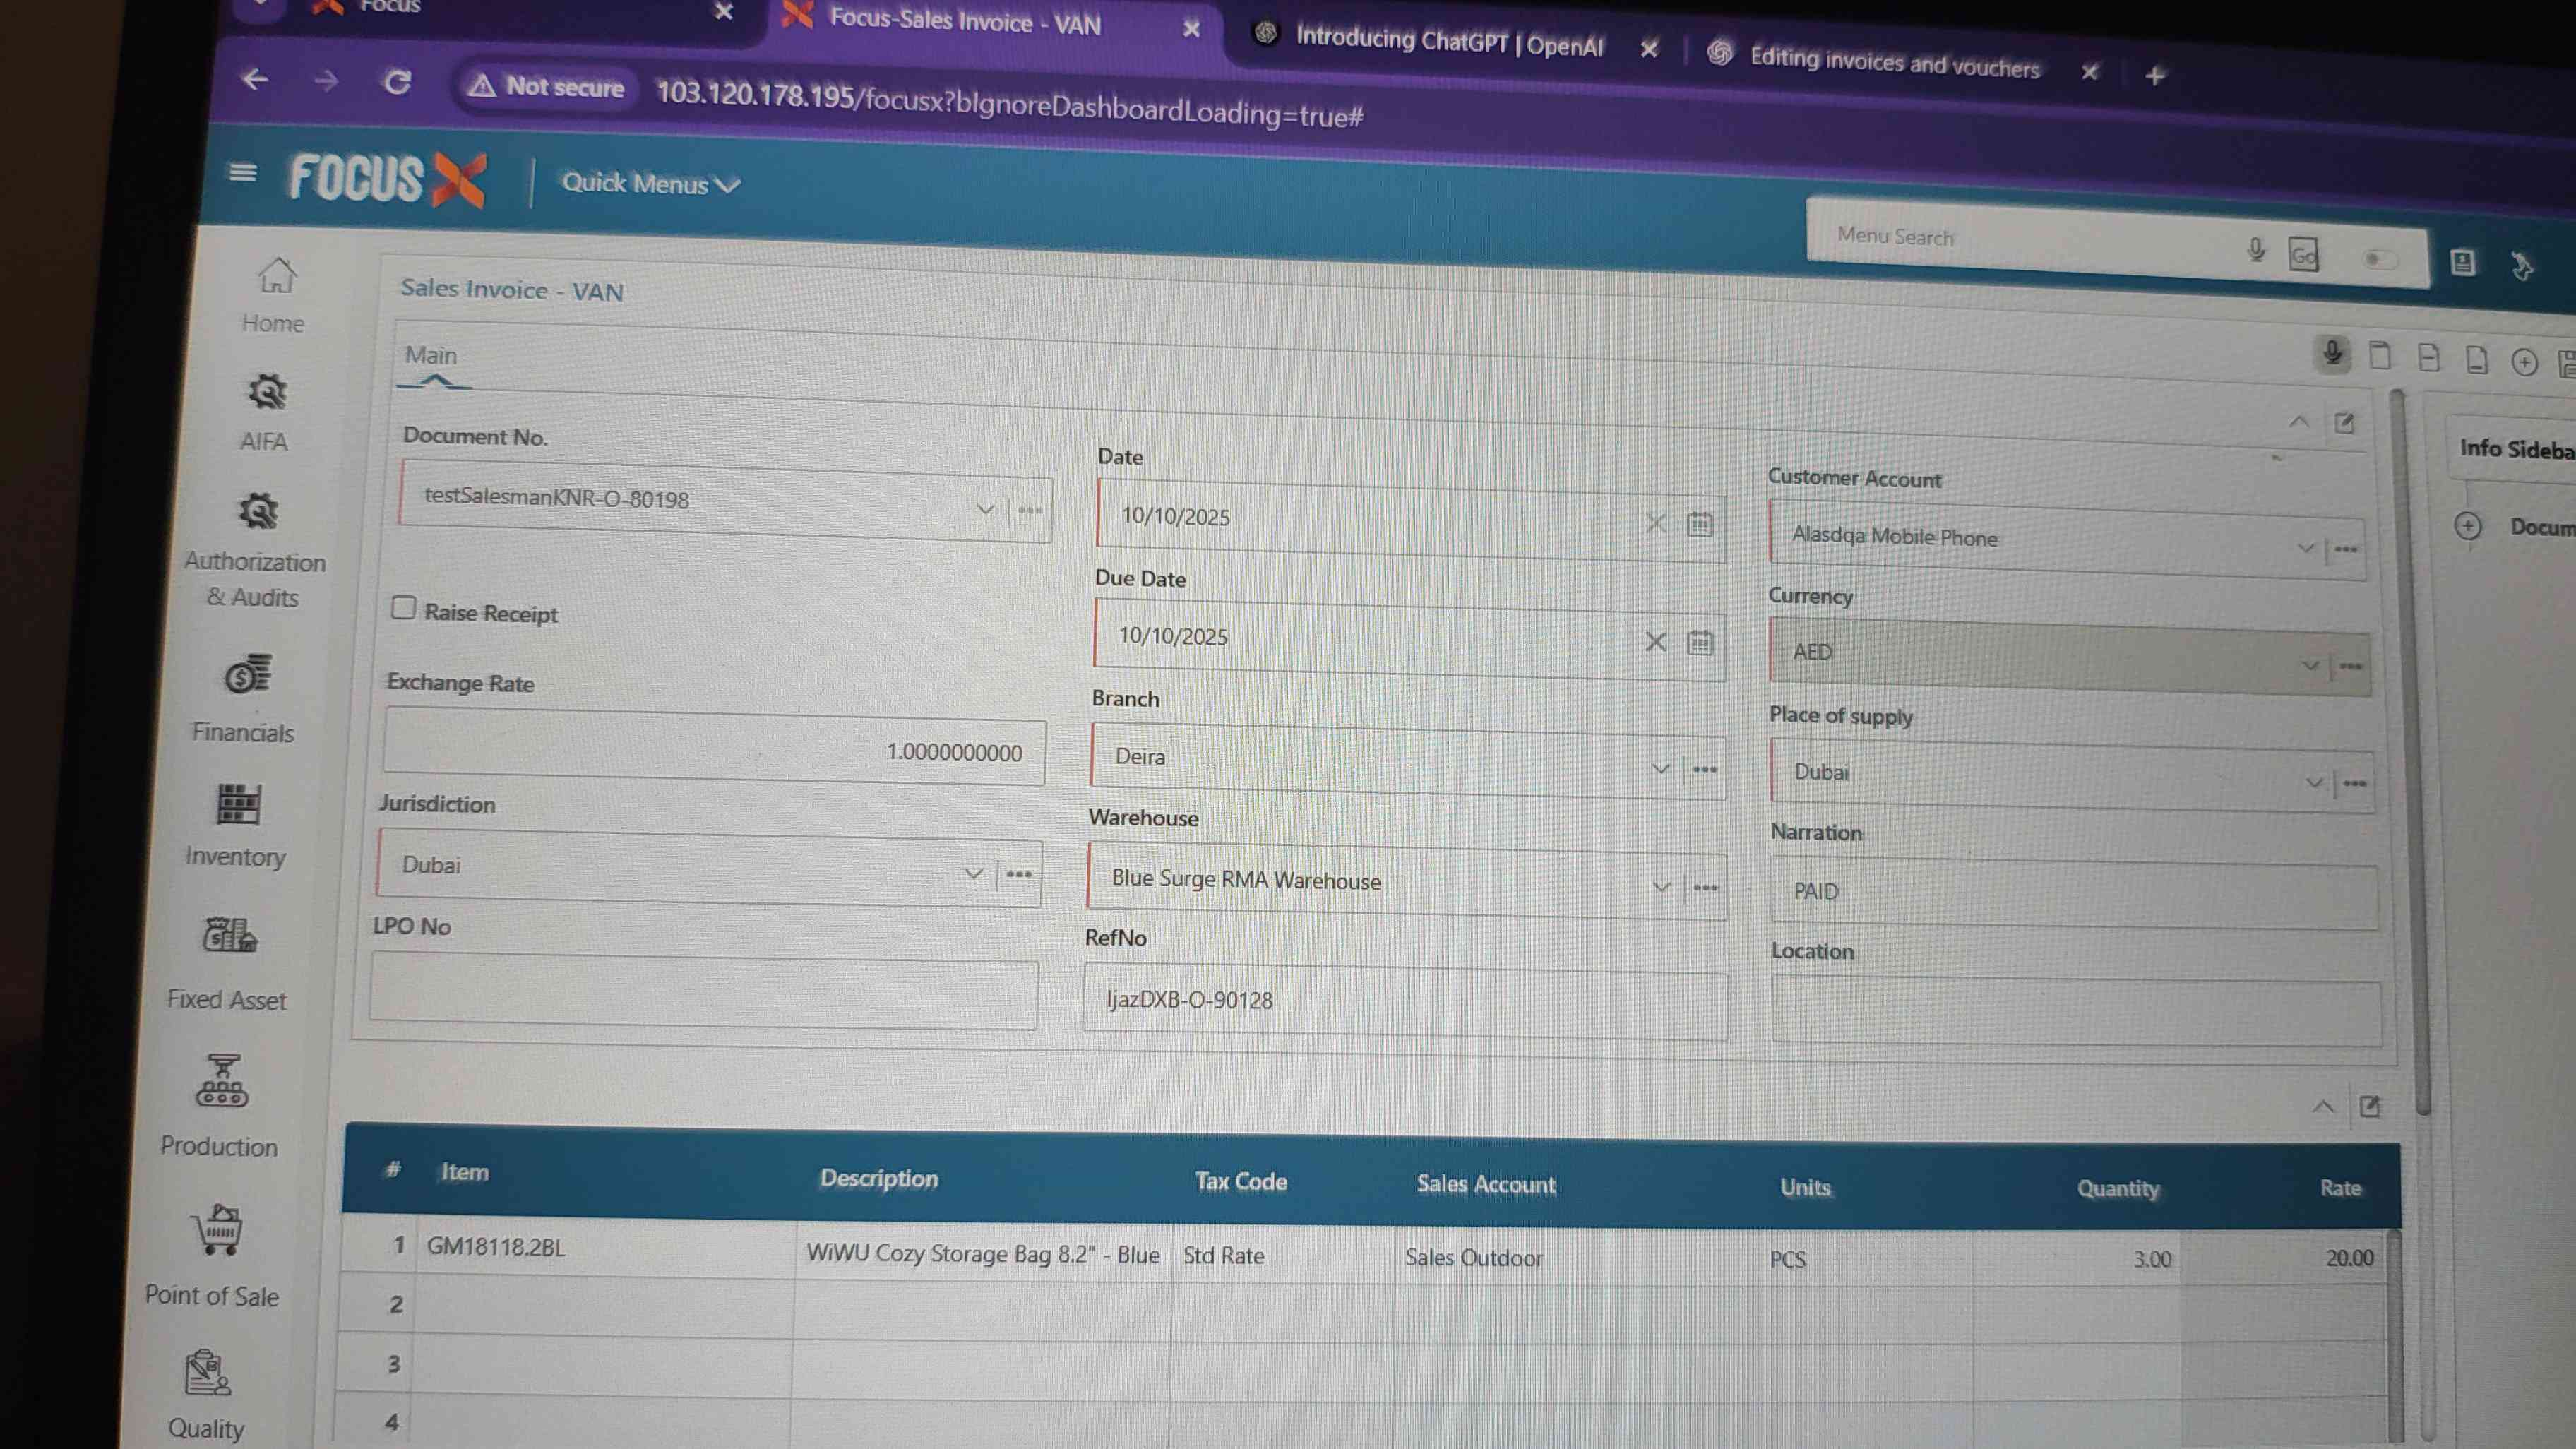This screenshot has height=1449, width=2576.
Task: Select the Main tab
Action: pos(431,356)
